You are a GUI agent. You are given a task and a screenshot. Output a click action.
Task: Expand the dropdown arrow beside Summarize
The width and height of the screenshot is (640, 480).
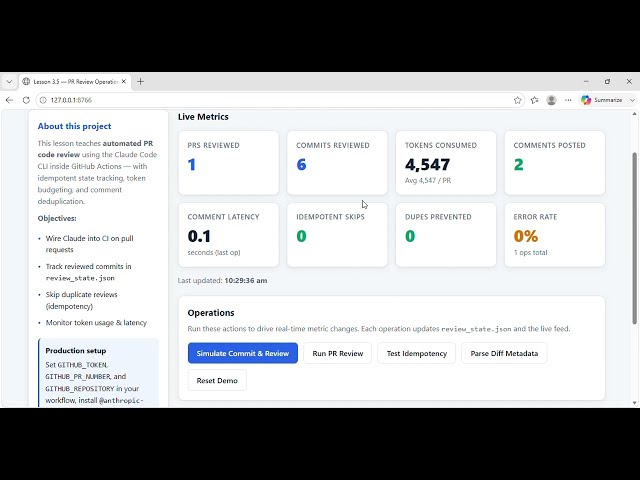632,100
